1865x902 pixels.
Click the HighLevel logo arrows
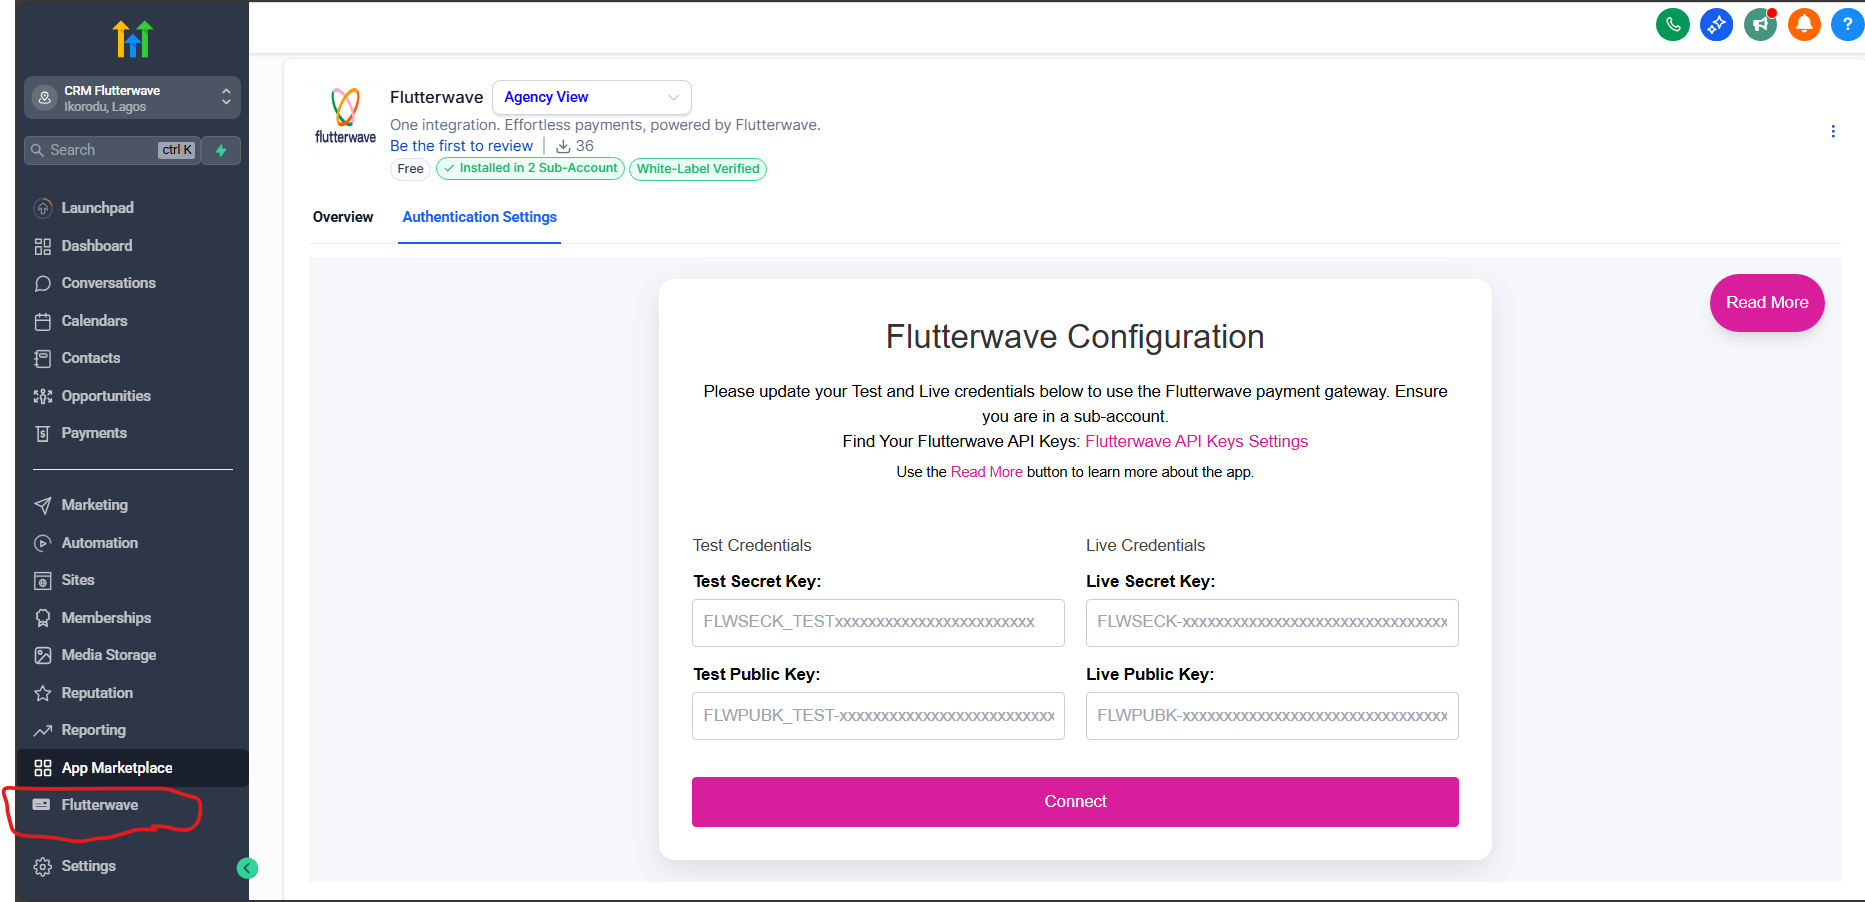pyautogui.click(x=133, y=39)
